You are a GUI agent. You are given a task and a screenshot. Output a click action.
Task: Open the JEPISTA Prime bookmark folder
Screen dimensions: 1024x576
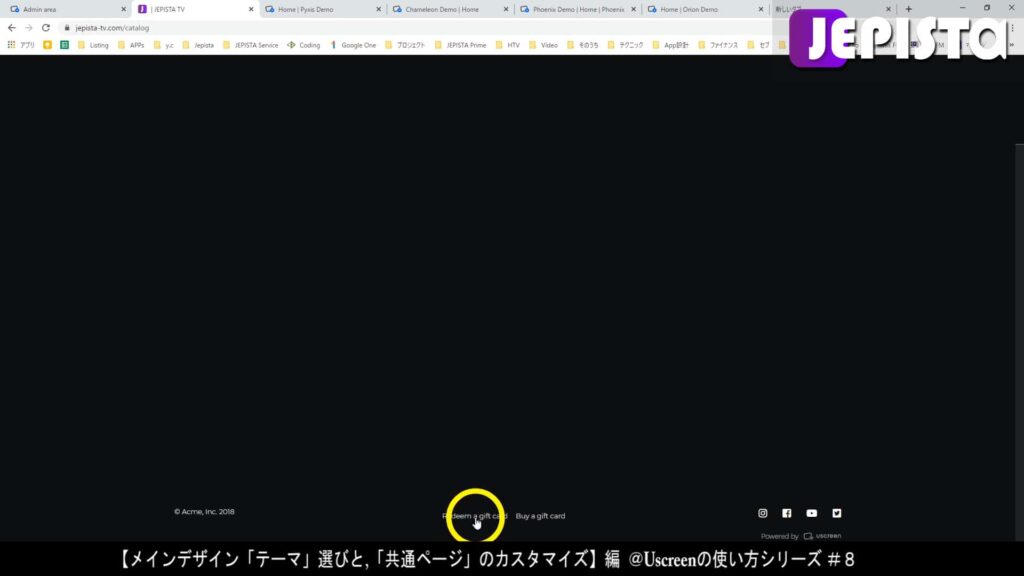[460, 45]
